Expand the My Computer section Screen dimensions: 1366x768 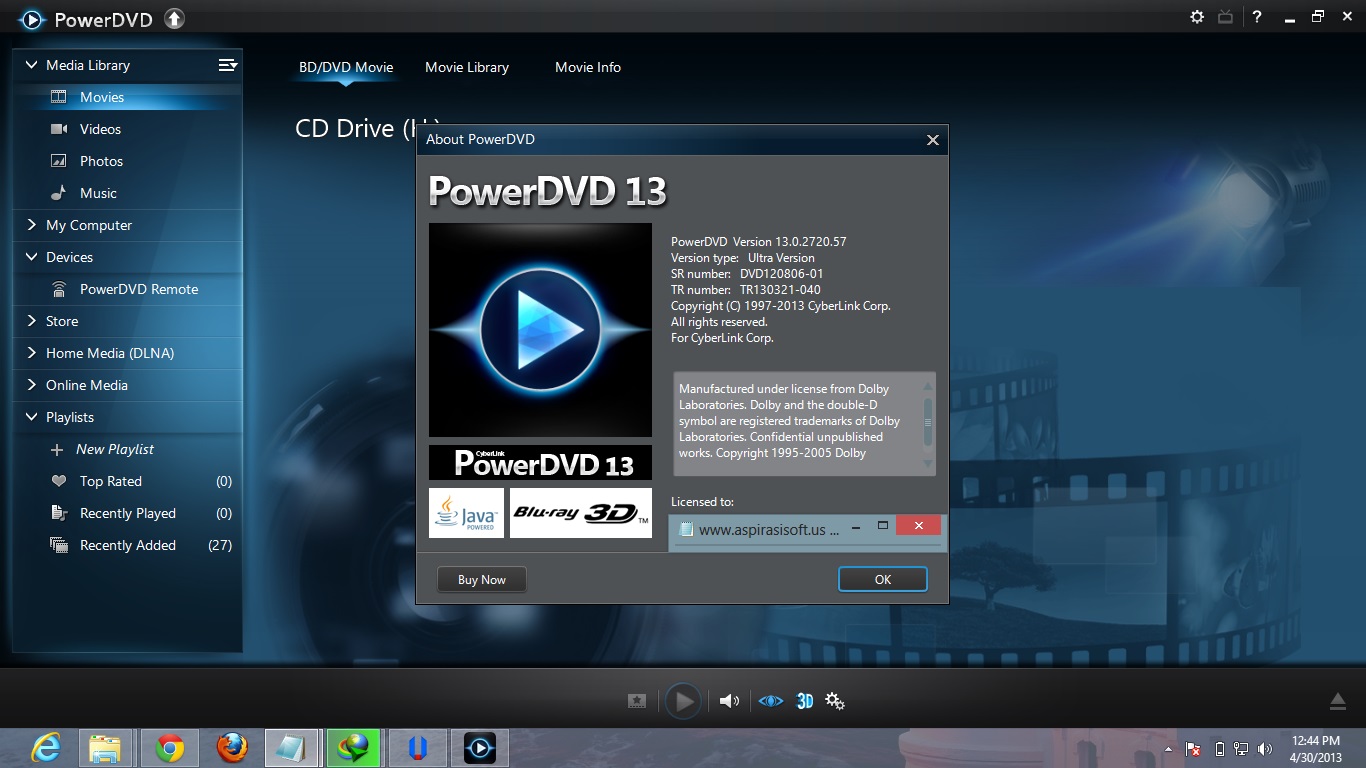pos(31,225)
